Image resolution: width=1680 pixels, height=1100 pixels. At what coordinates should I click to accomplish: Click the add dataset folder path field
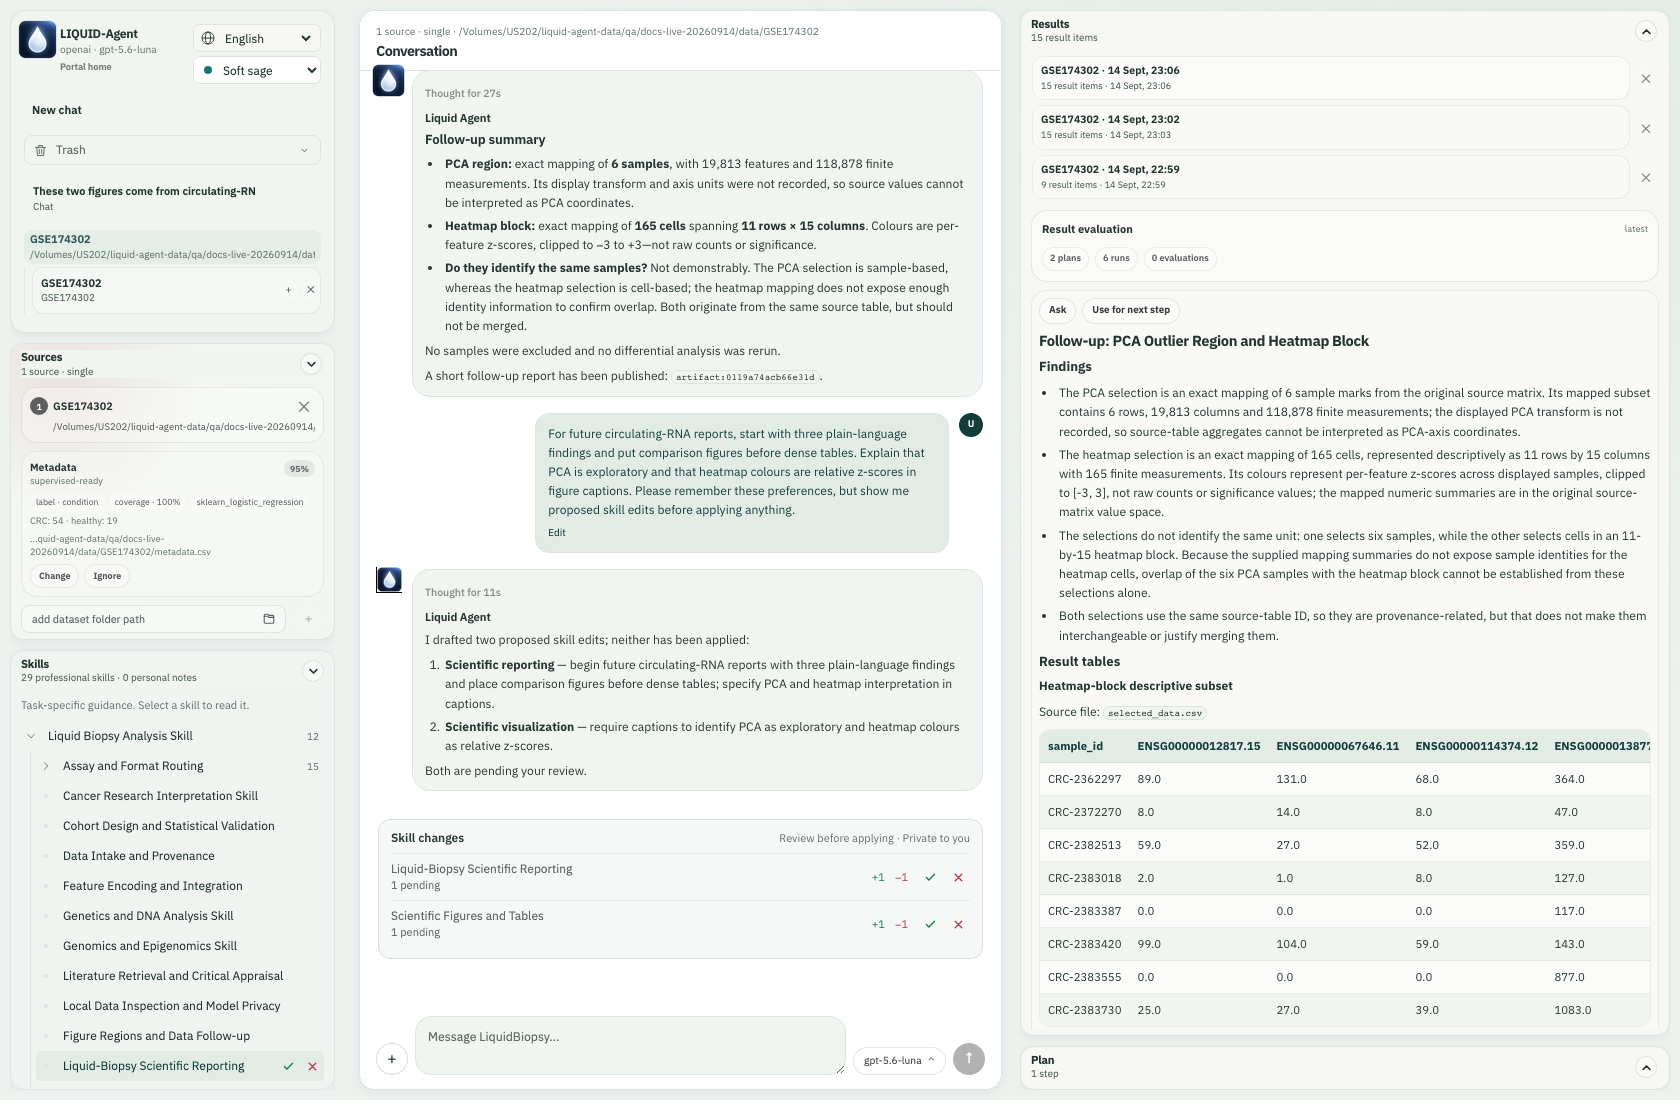(153, 619)
